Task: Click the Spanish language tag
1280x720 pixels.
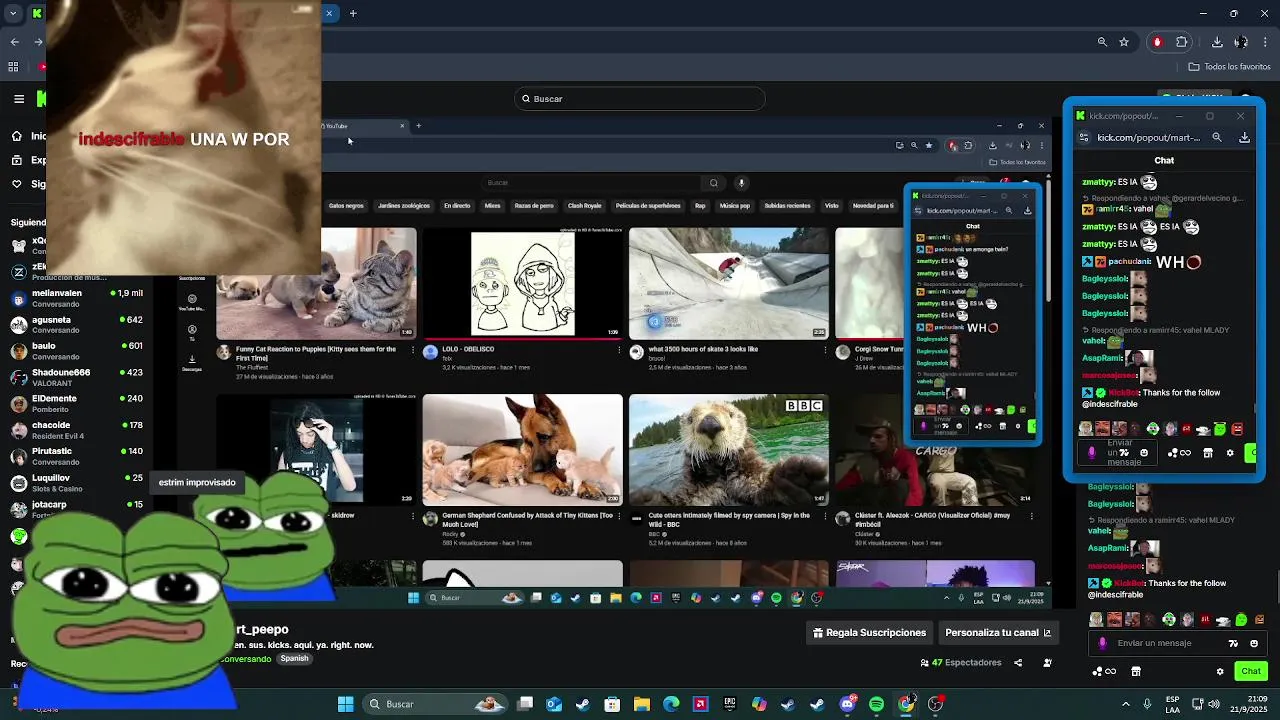Action: click(x=294, y=659)
